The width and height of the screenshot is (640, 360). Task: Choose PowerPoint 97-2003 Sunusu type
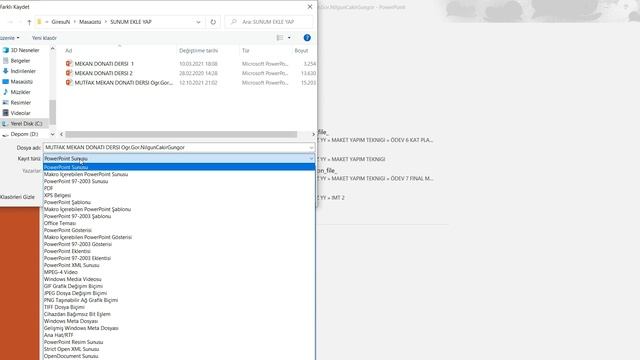(179, 181)
